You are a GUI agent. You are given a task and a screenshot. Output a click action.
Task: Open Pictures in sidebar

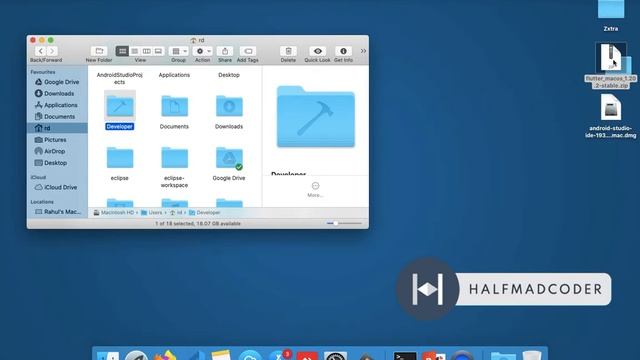pos(57,140)
